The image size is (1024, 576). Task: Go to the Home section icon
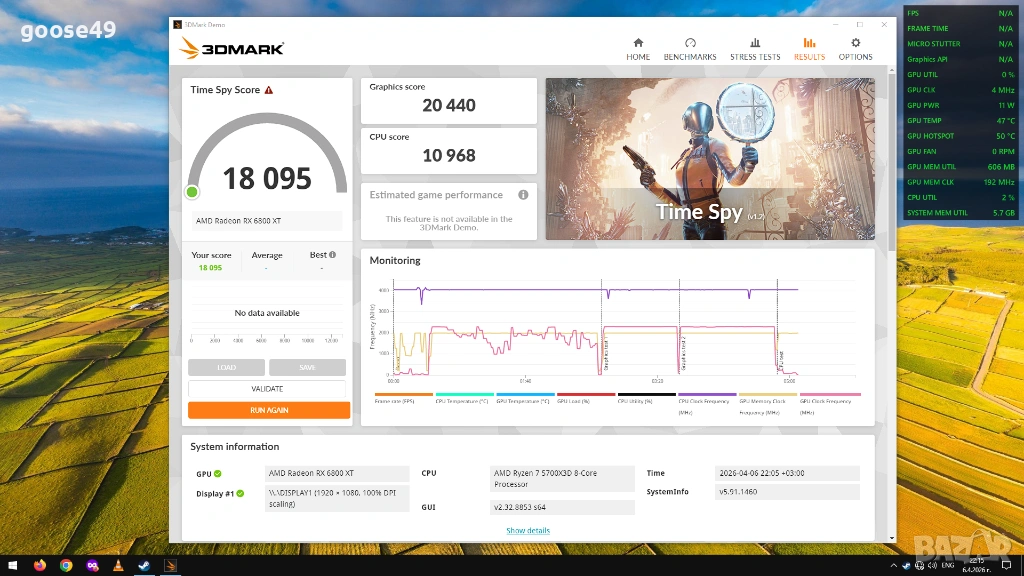click(638, 43)
